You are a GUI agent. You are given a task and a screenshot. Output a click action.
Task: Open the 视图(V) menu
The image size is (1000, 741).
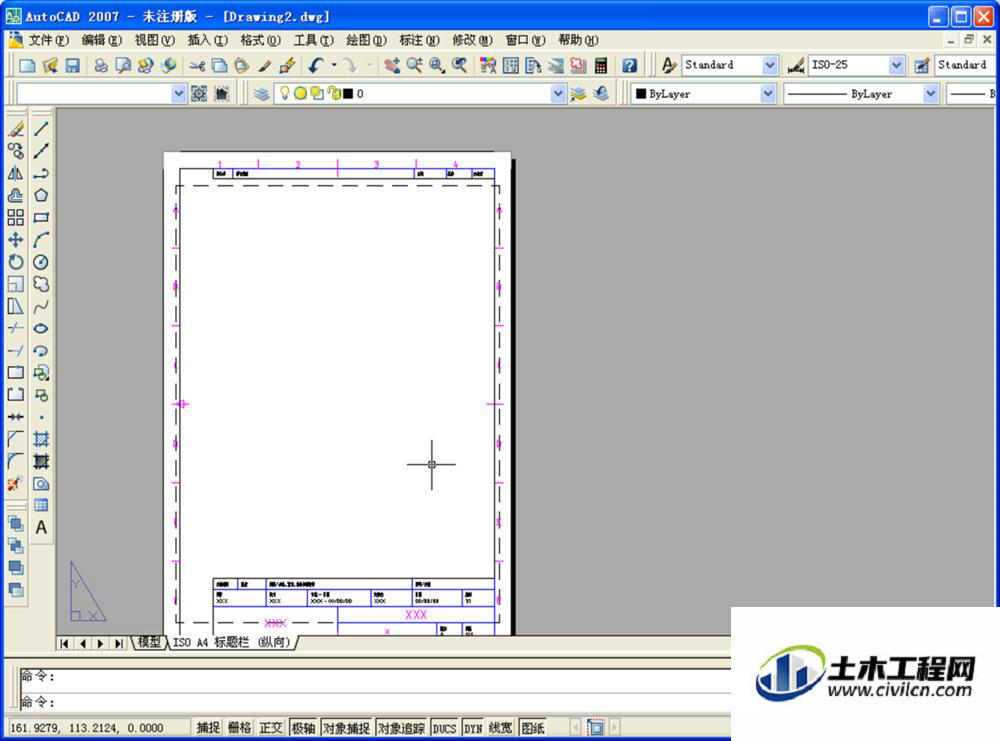click(155, 40)
